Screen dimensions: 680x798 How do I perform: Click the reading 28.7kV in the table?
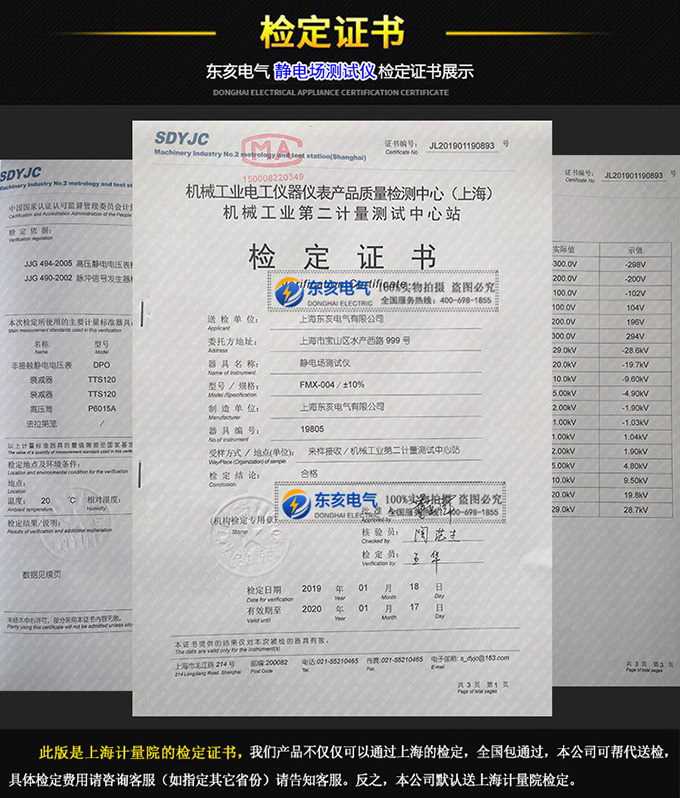[x=635, y=509]
